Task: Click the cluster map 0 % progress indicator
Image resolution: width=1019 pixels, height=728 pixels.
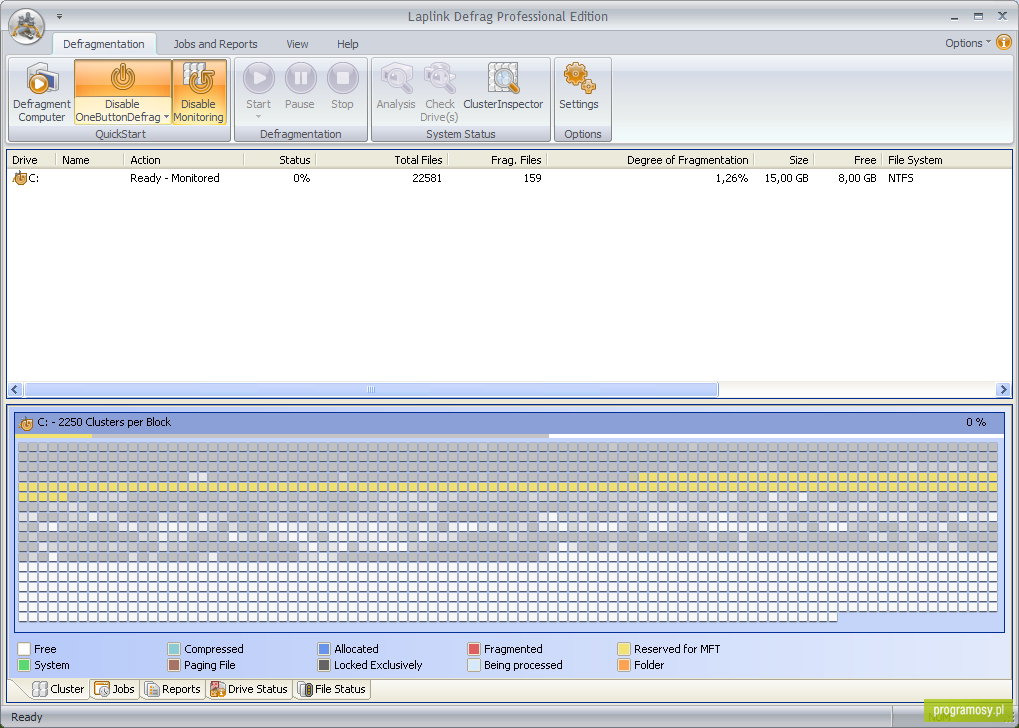Action: [976, 422]
